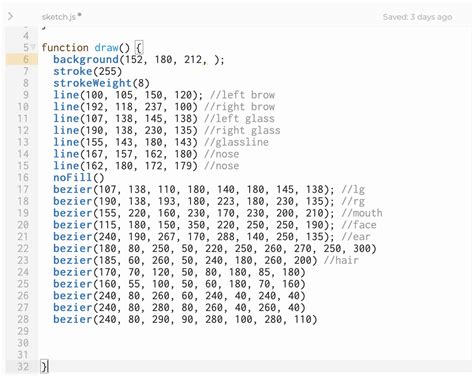Screen dimensions: 474x376
Task: Click the '//glassline' comment
Action: tap(236, 142)
